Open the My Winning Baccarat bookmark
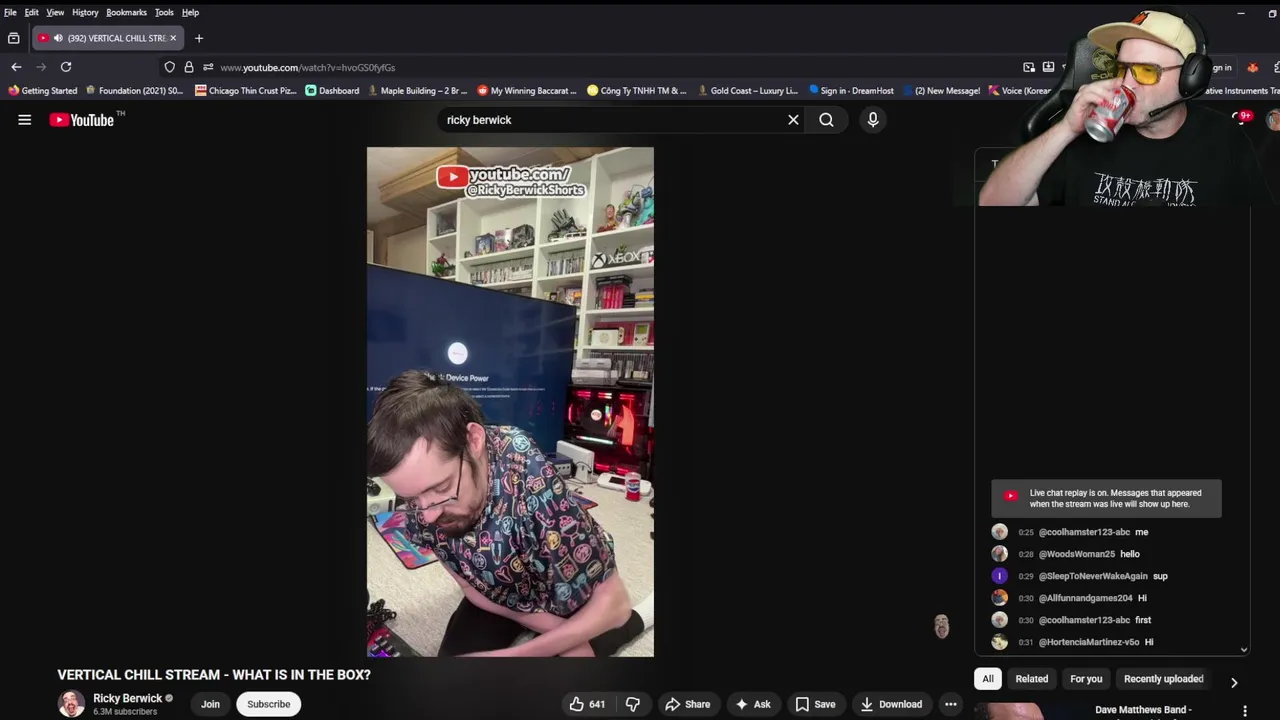 click(526, 91)
